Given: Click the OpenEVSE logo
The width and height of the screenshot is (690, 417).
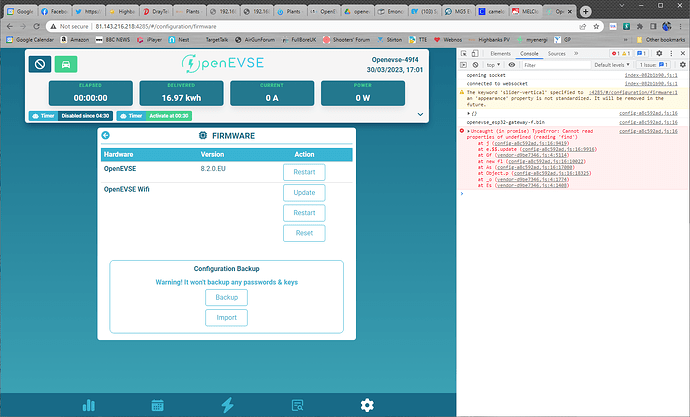Looking at the screenshot, I should point(222,63).
